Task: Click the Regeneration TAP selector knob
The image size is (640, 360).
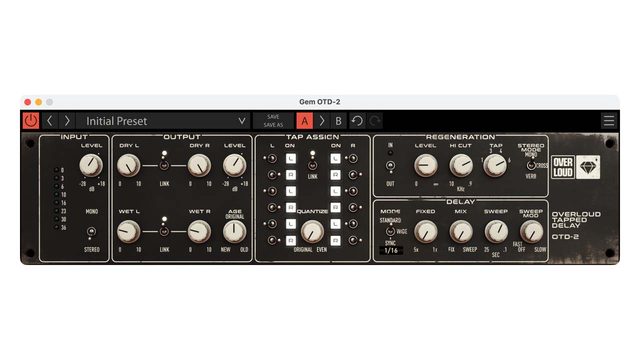Action: 495,165
